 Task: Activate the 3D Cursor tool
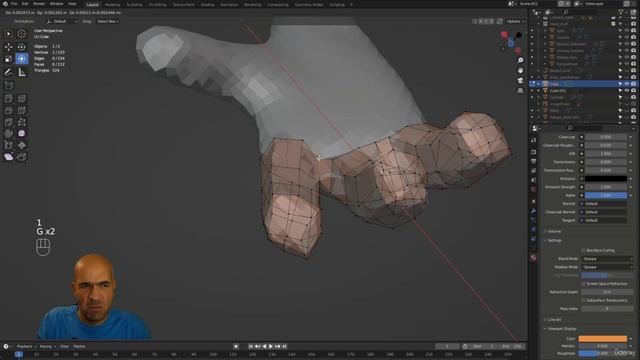(x=22, y=34)
